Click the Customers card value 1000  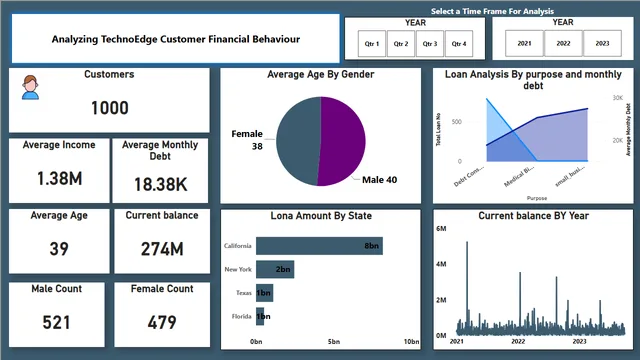coord(109,108)
